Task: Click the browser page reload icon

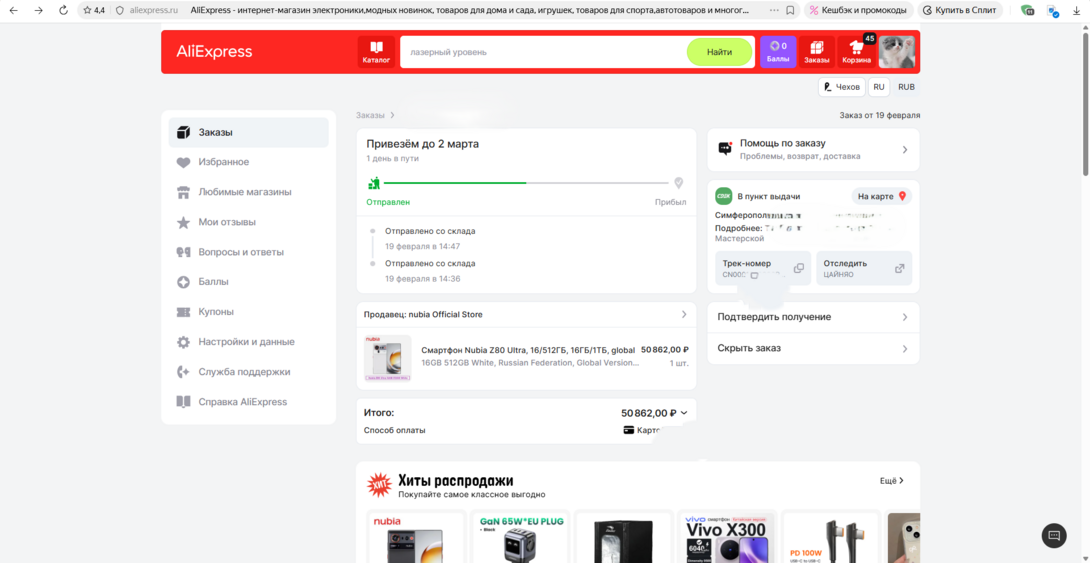Action: (x=63, y=10)
